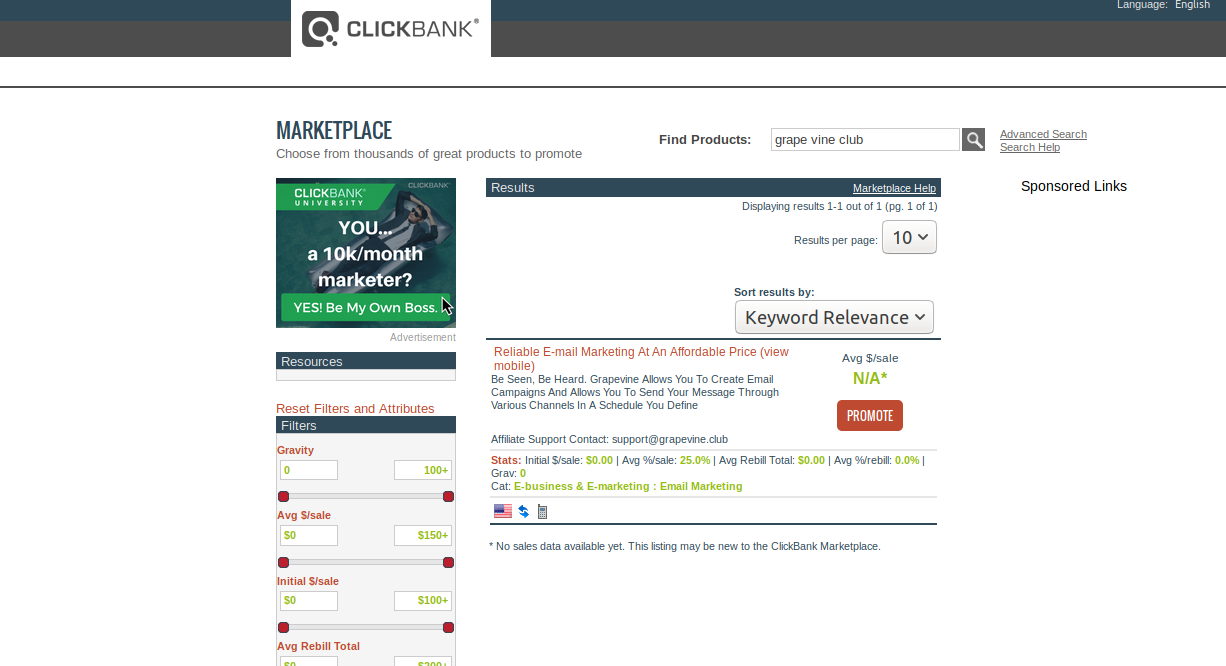The height and width of the screenshot is (666, 1226).
Task: Click the Promote button
Action: coord(870,415)
